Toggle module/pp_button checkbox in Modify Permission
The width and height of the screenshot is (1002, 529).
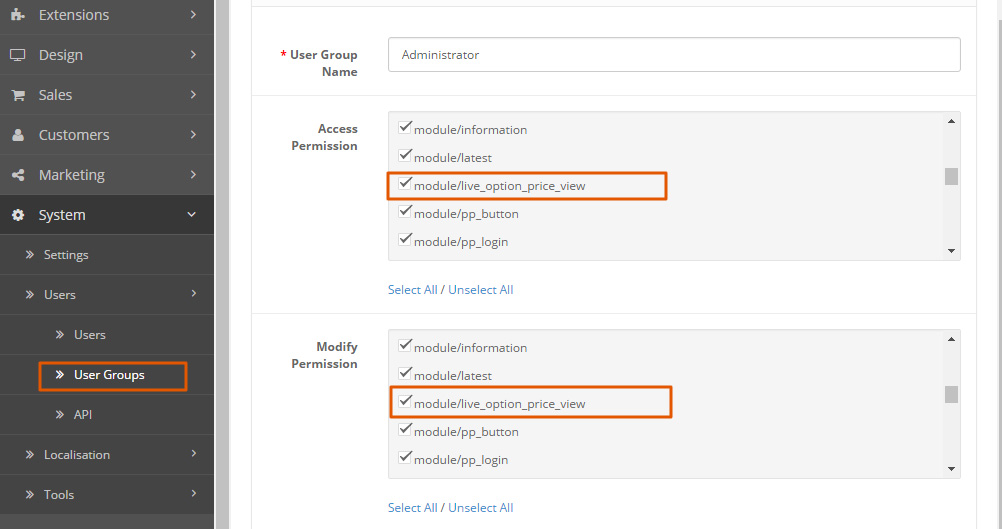point(405,430)
